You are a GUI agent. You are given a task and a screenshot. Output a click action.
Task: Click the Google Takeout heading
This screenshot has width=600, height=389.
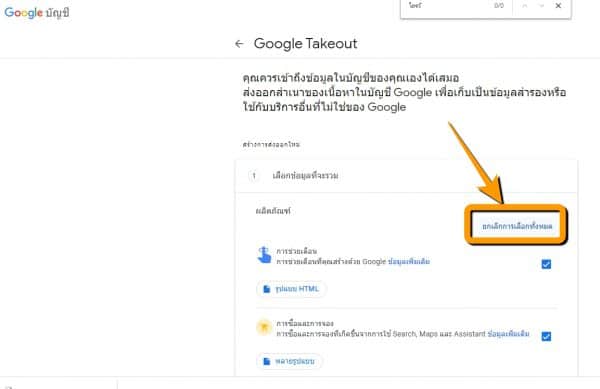(x=305, y=44)
